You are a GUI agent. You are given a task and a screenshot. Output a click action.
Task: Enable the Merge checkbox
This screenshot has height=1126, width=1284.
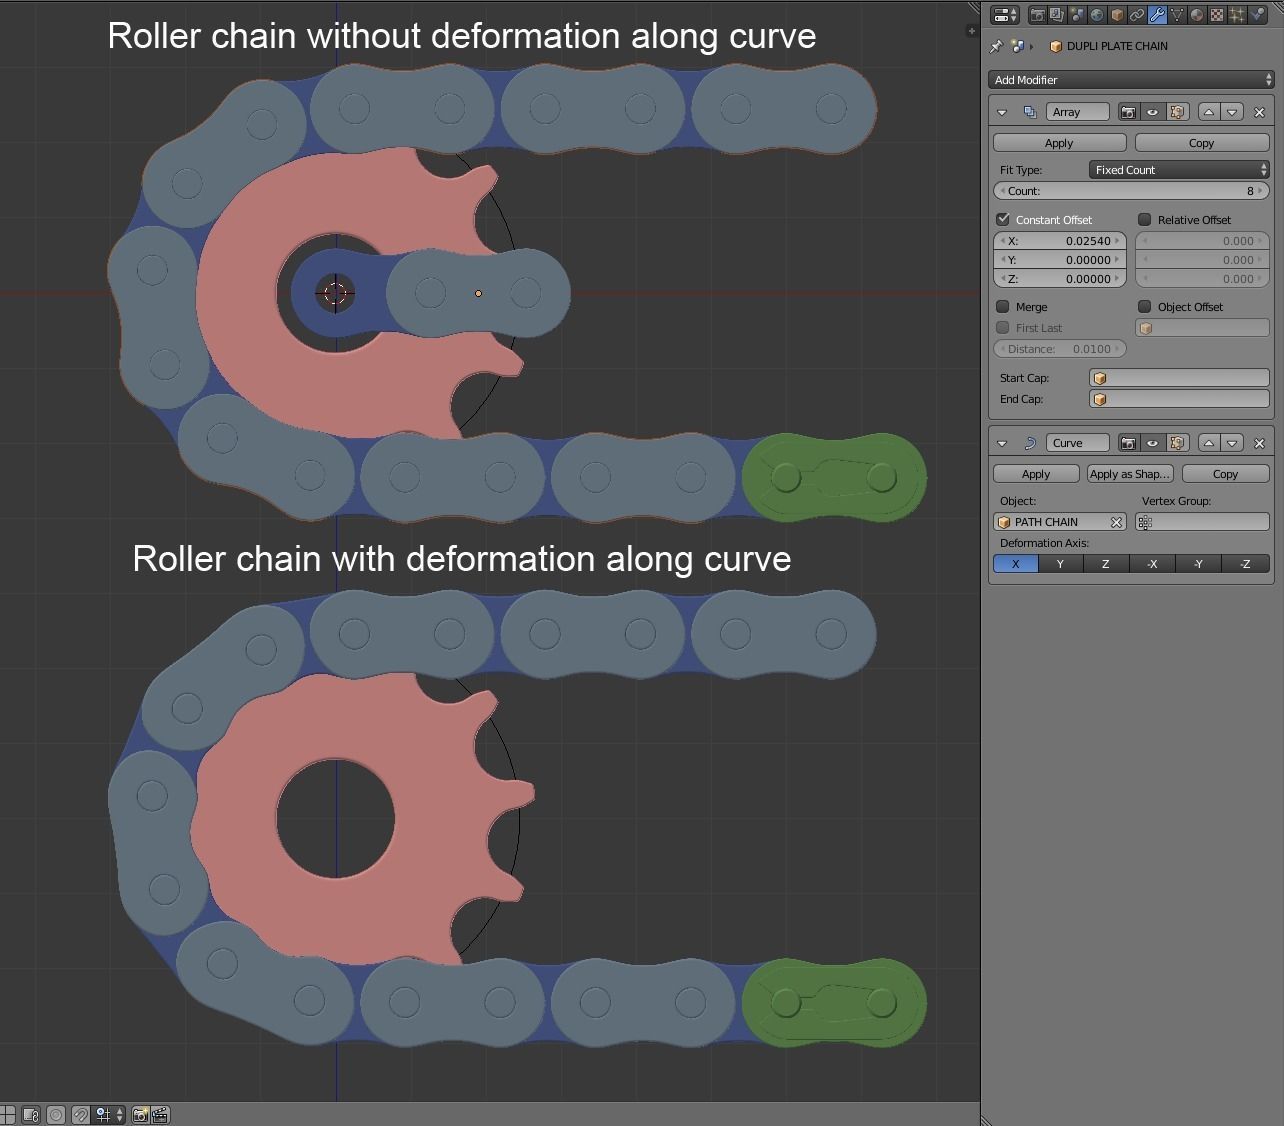(x=1003, y=307)
